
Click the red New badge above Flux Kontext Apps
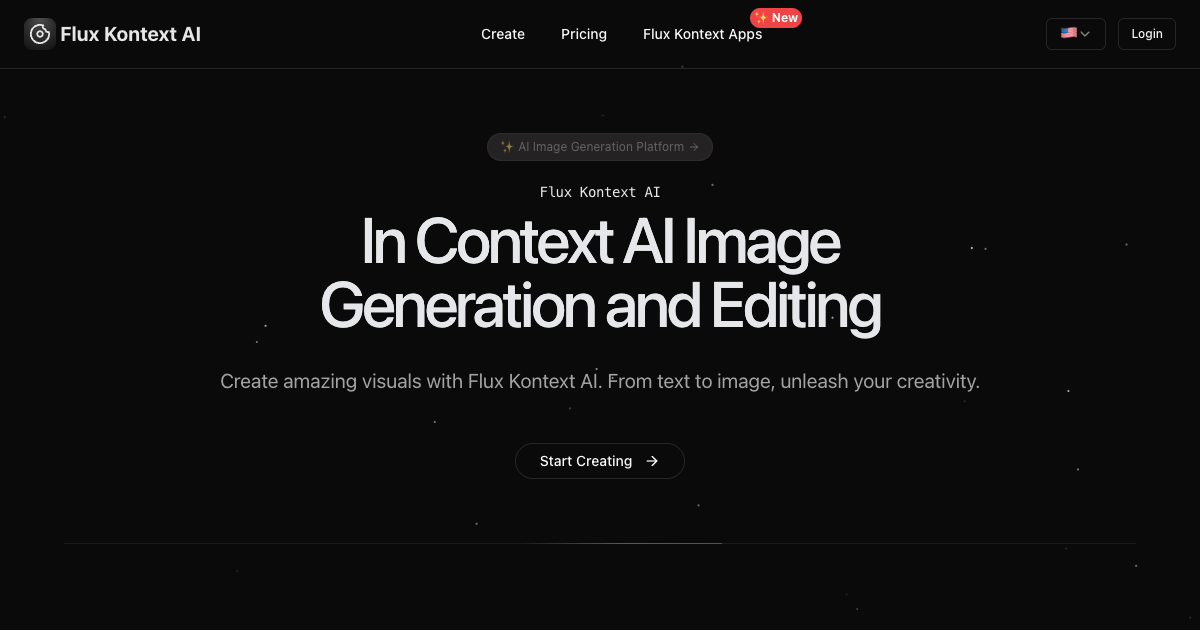pyautogui.click(x=776, y=17)
